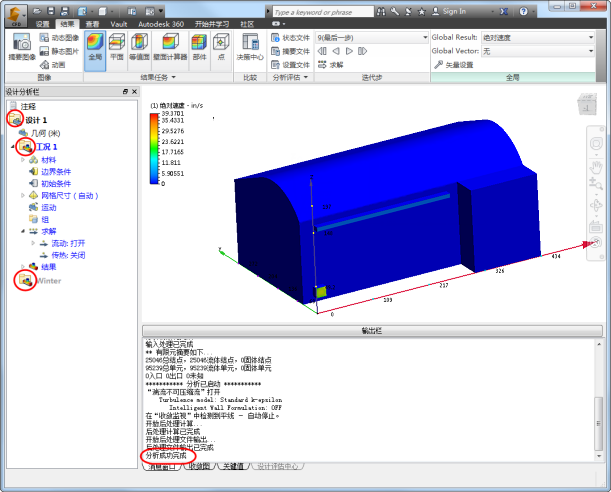Collapse the 工况 1 tree node

pyautogui.click(x=12, y=147)
